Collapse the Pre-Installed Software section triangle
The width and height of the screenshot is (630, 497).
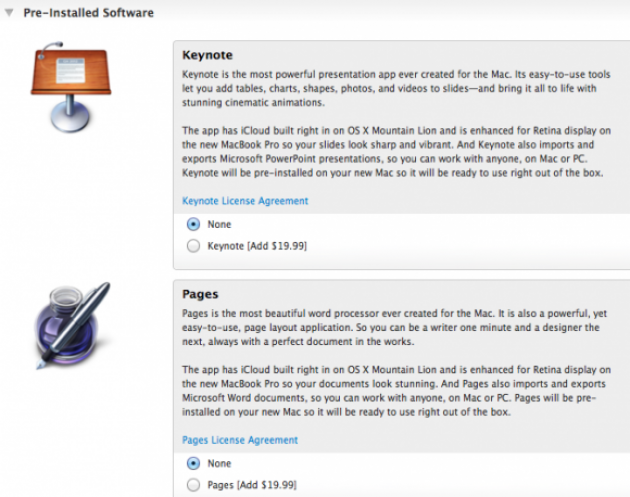pyautogui.click(x=9, y=13)
